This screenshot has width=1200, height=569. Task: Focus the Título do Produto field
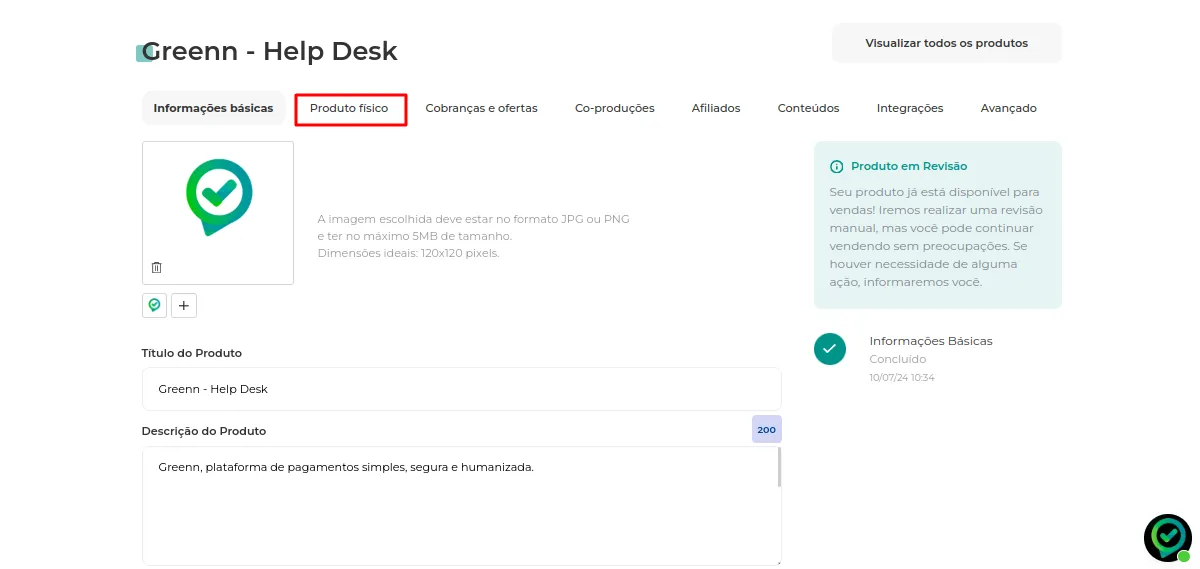click(x=462, y=389)
